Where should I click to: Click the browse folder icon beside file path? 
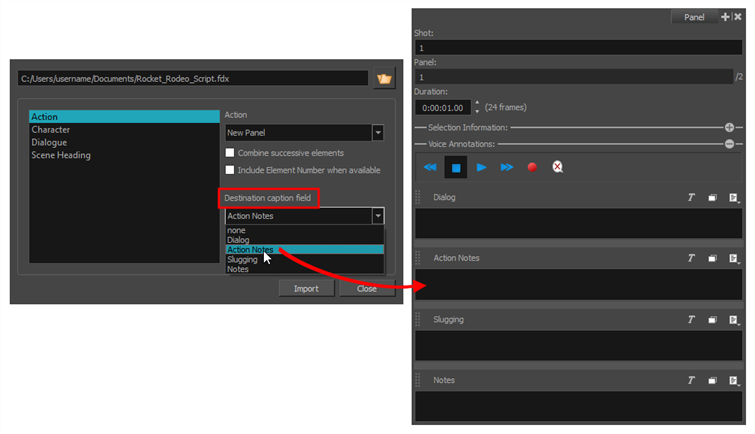pyautogui.click(x=384, y=78)
